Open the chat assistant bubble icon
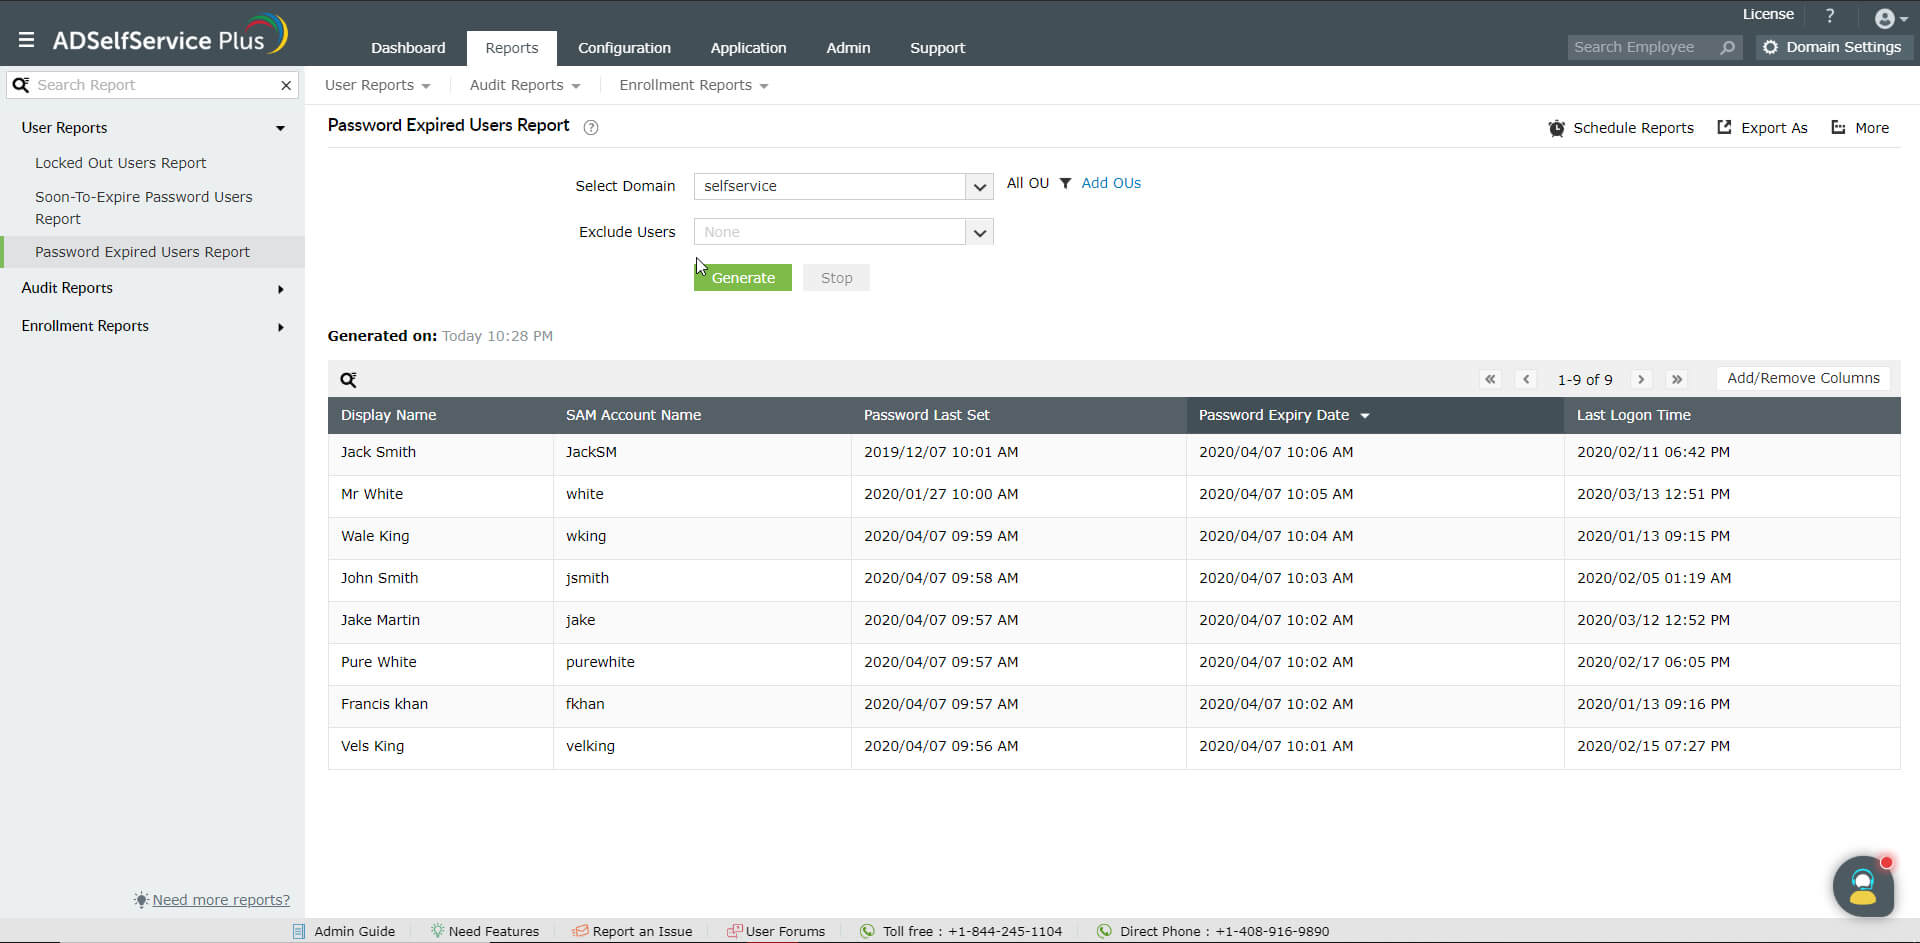Screen dimensions: 1920x943 click(1863, 885)
